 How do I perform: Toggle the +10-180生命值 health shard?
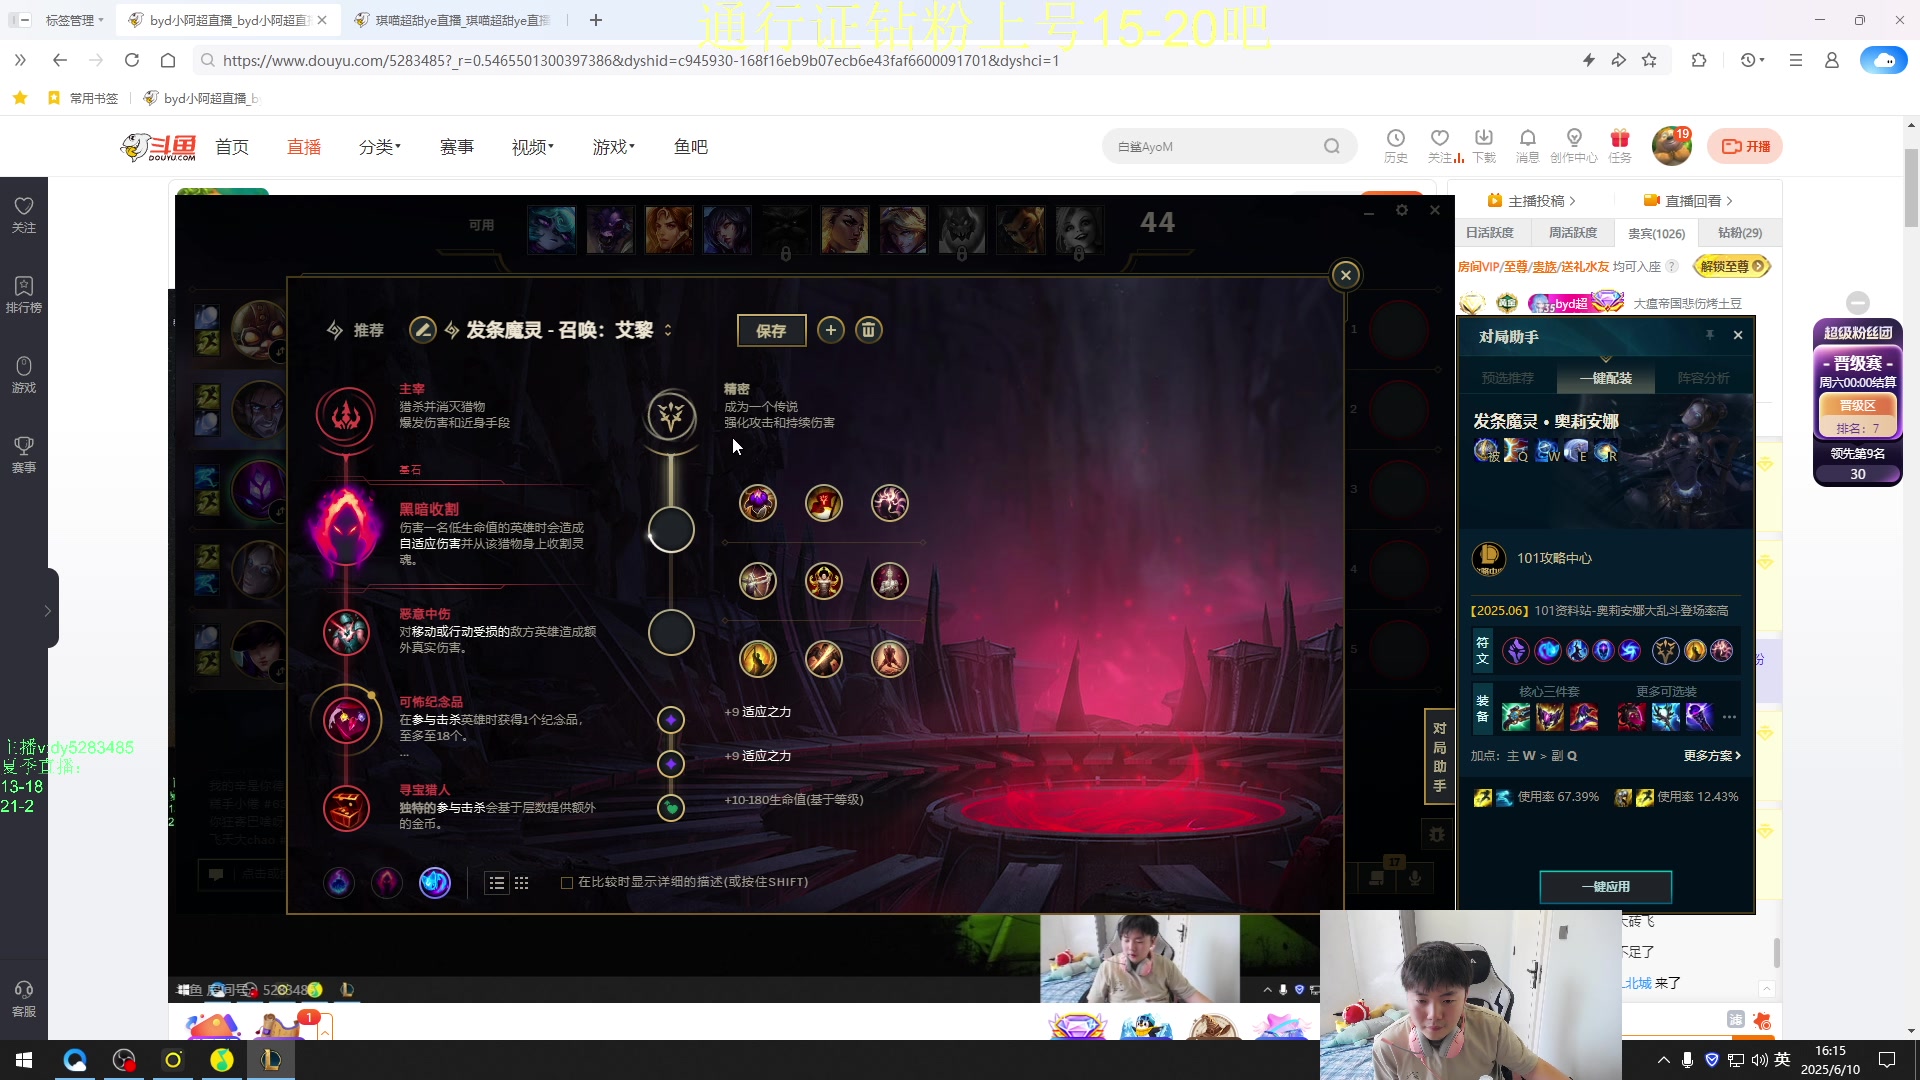[x=671, y=808]
